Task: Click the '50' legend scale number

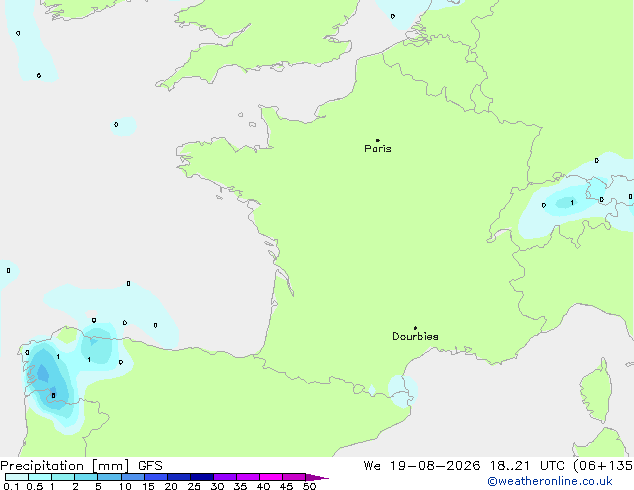Action: (309, 486)
